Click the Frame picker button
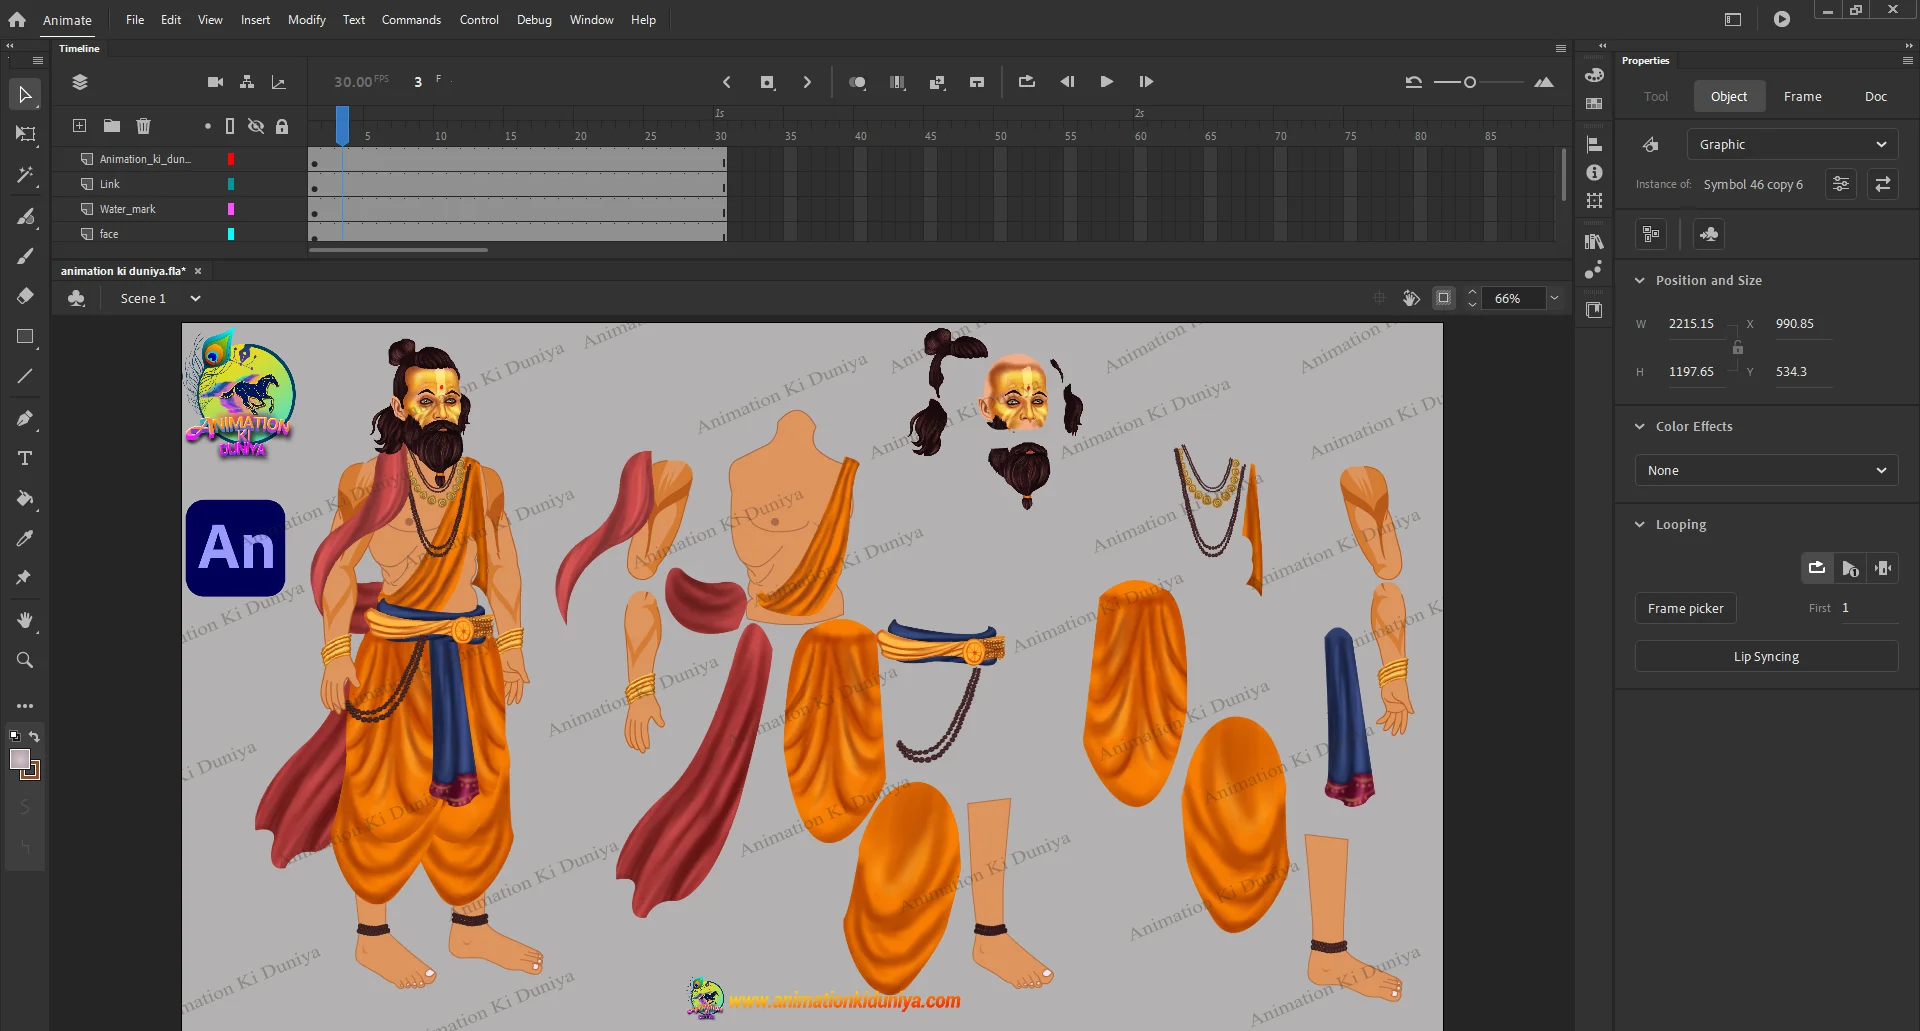Image resolution: width=1920 pixels, height=1031 pixels. click(1685, 608)
